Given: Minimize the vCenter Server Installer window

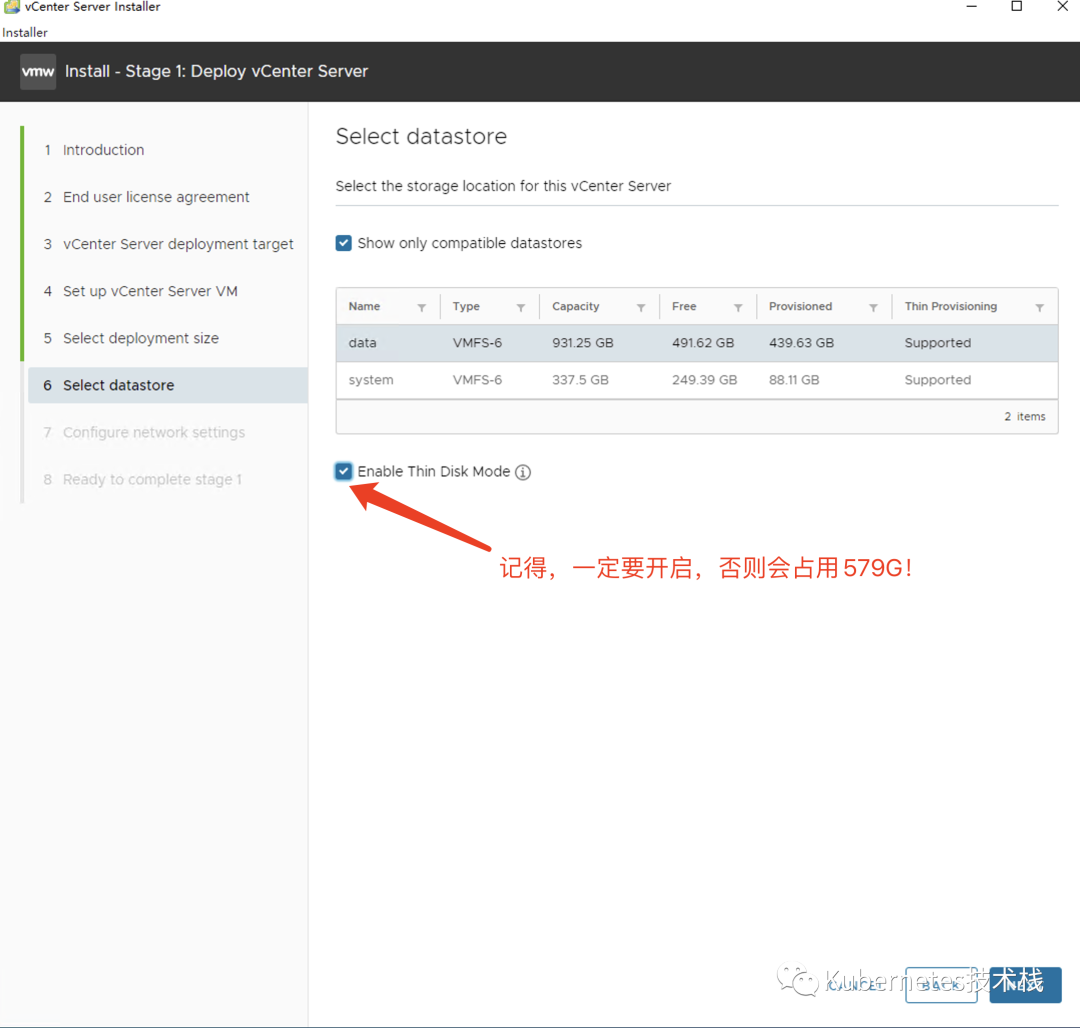Looking at the screenshot, I should [971, 7].
